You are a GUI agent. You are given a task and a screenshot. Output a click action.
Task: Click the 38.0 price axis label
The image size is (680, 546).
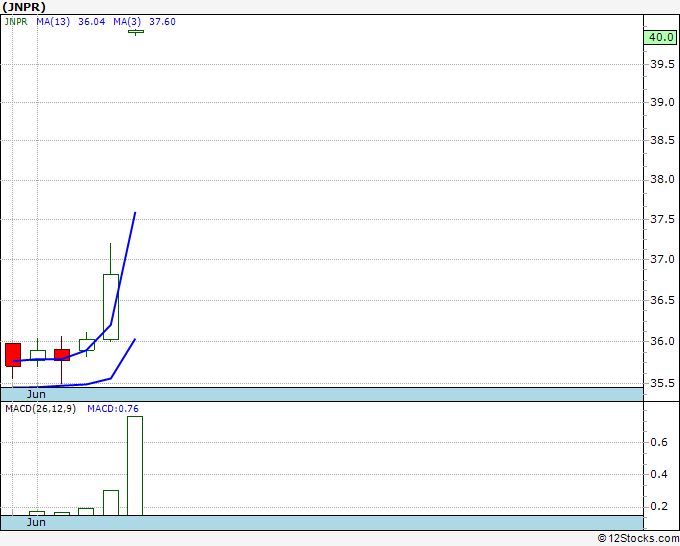tap(662, 180)
